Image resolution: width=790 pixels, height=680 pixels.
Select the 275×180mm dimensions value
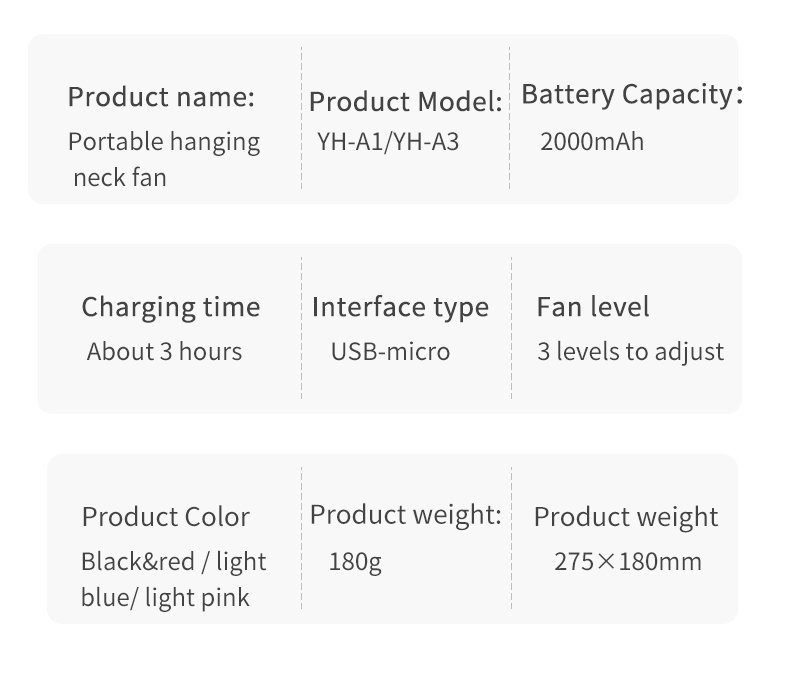point(628,562)
